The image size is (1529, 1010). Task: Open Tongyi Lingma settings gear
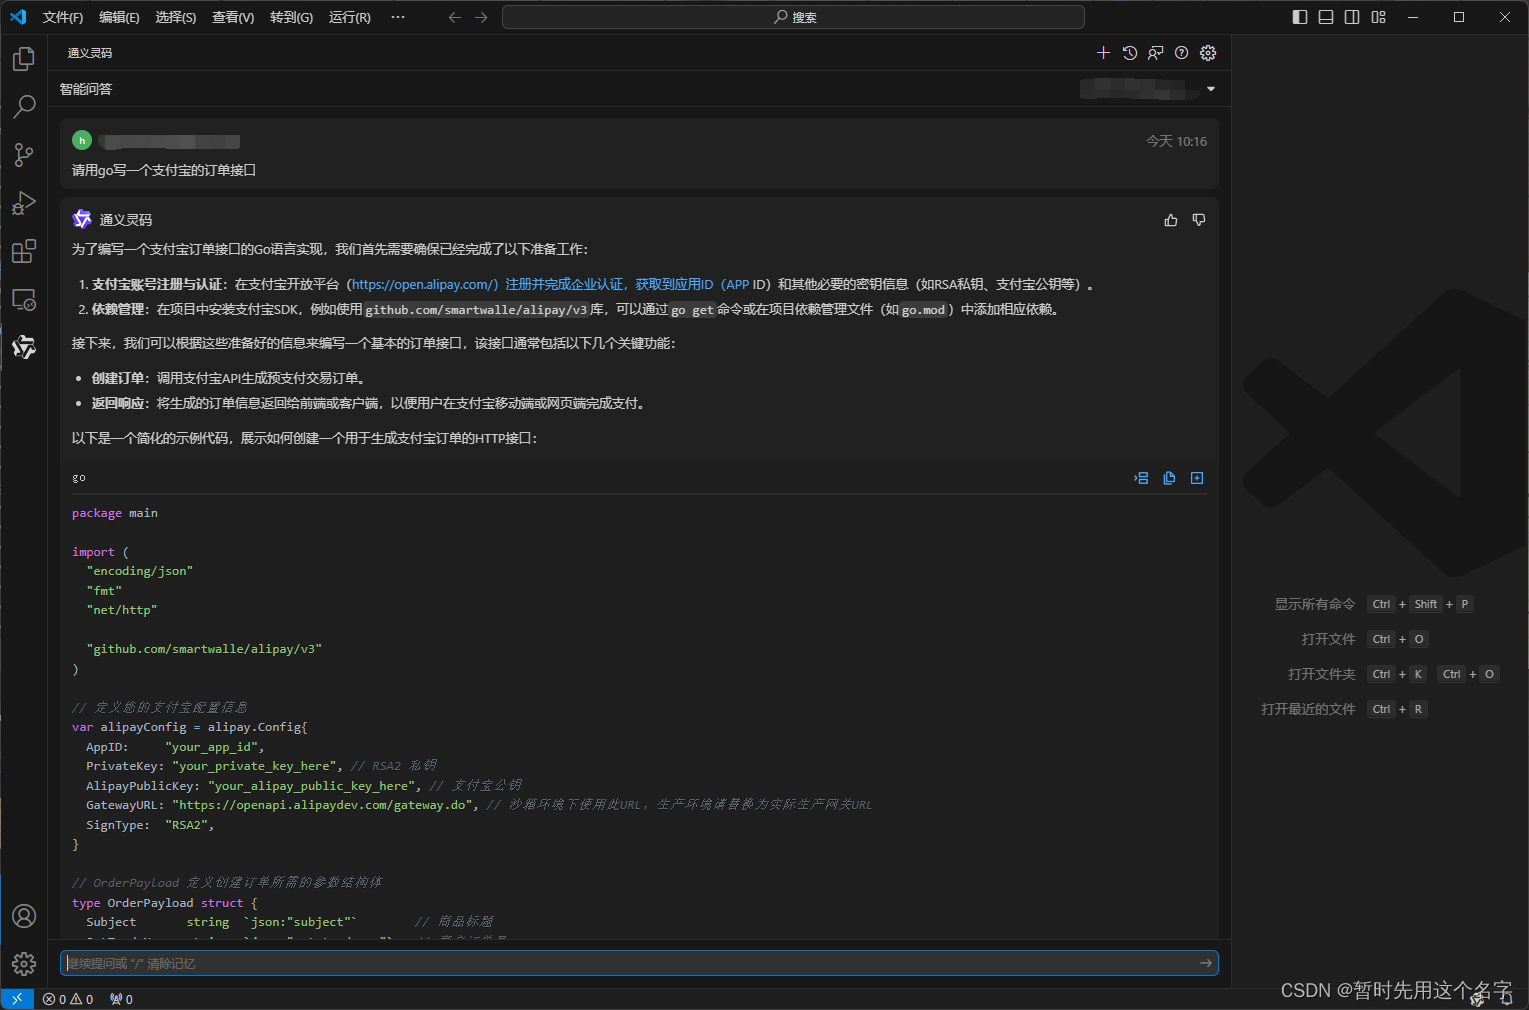click(1208, 53)
